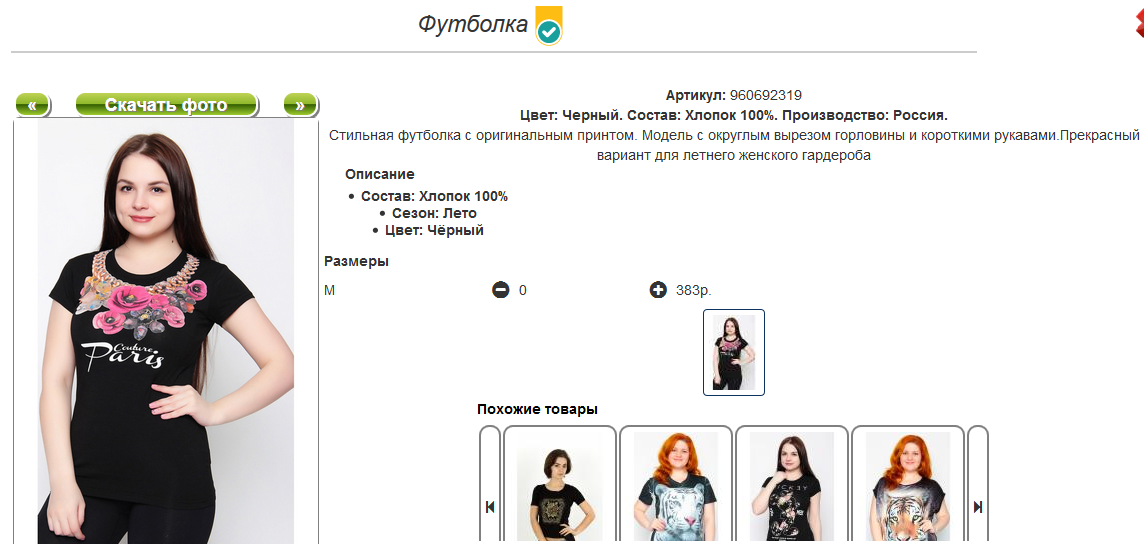Viewport: 1144px width, 544px height.
Task: Go to next photo with » button
Action: click(x=300, y=105)
